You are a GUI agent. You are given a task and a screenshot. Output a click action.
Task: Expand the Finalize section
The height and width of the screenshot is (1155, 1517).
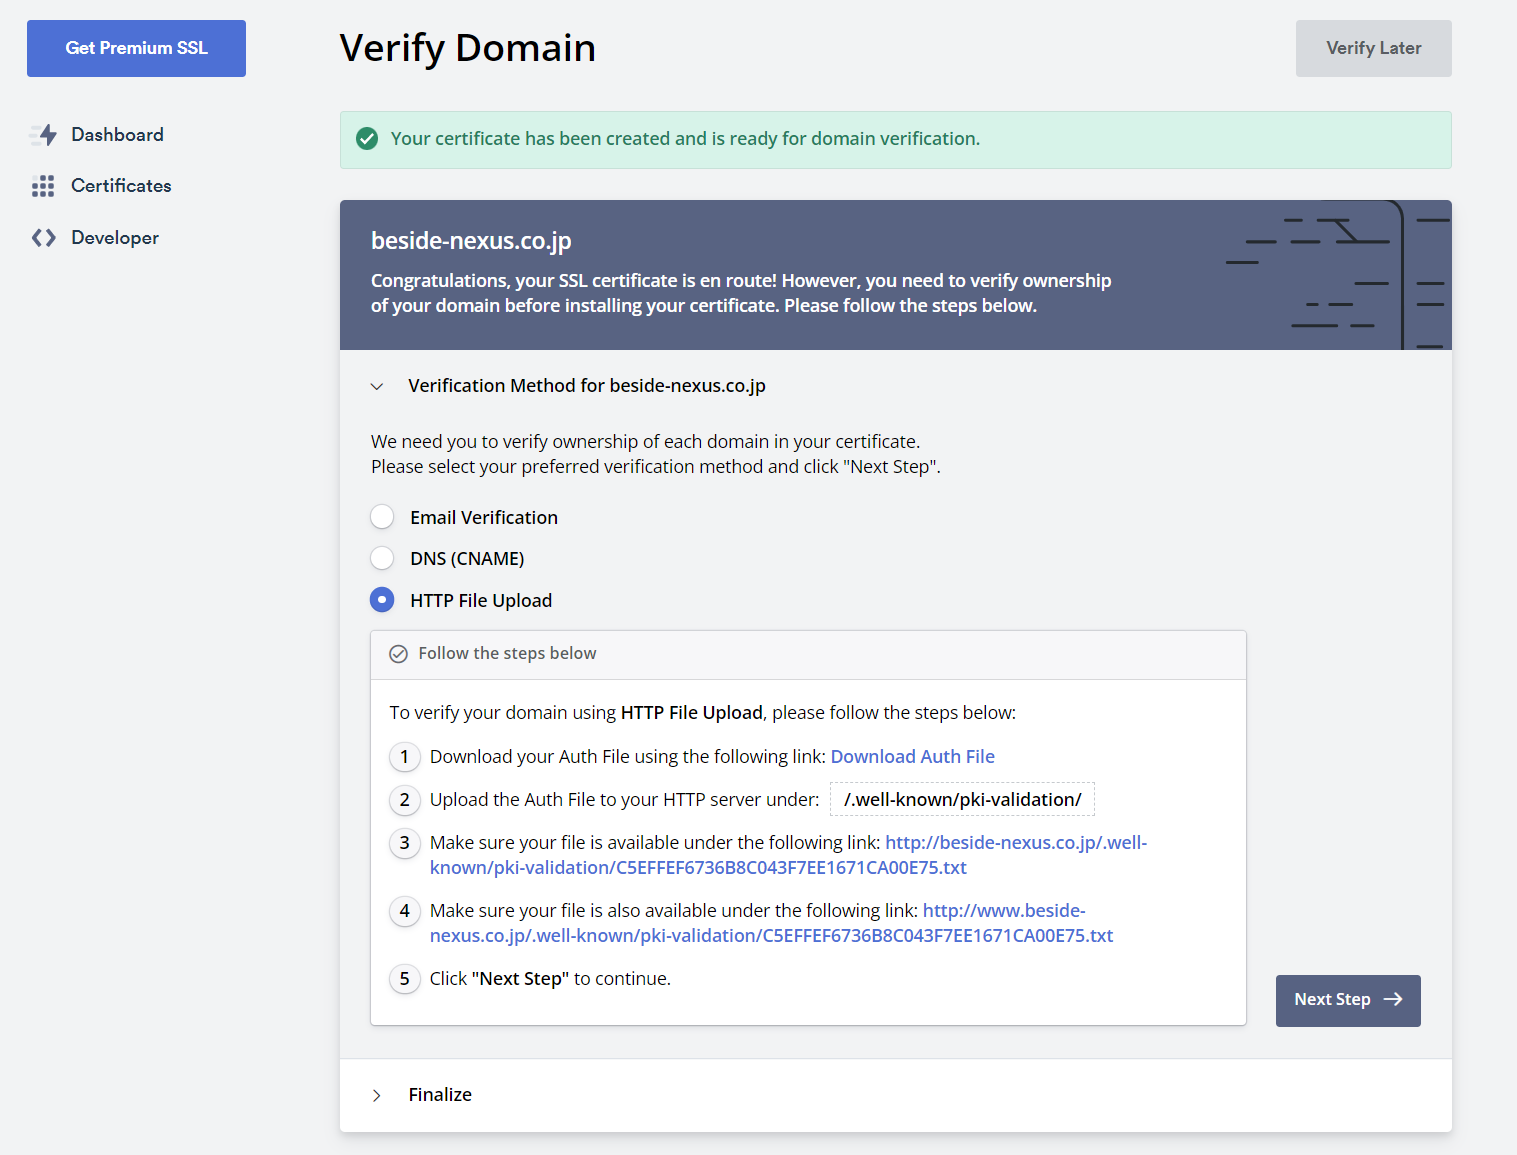click(x=439, y=1094)
